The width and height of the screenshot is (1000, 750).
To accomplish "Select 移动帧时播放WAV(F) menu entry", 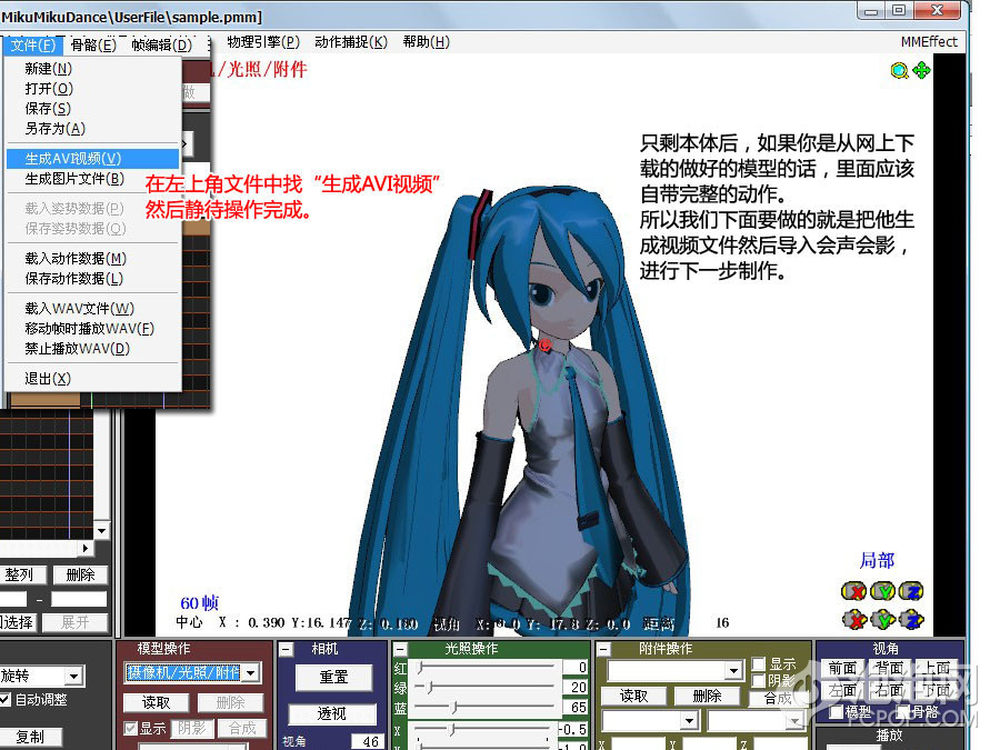I will click(92, 328).
